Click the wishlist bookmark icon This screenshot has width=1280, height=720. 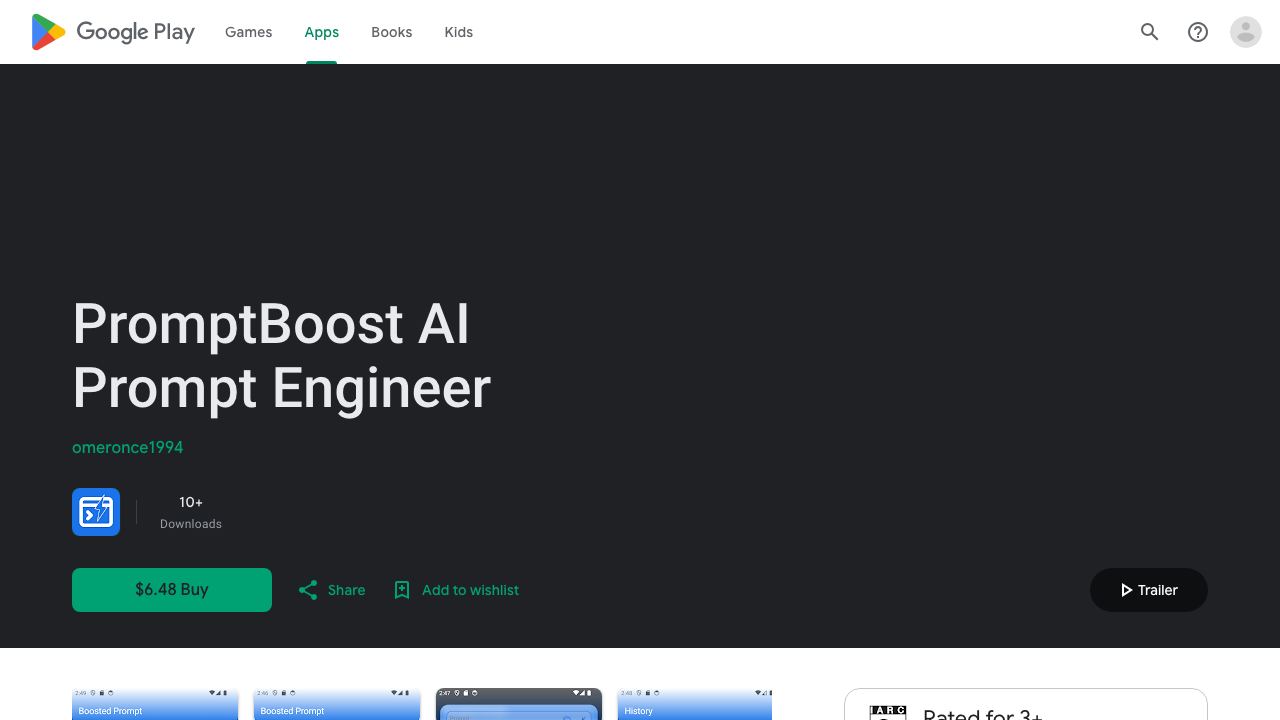402,590
